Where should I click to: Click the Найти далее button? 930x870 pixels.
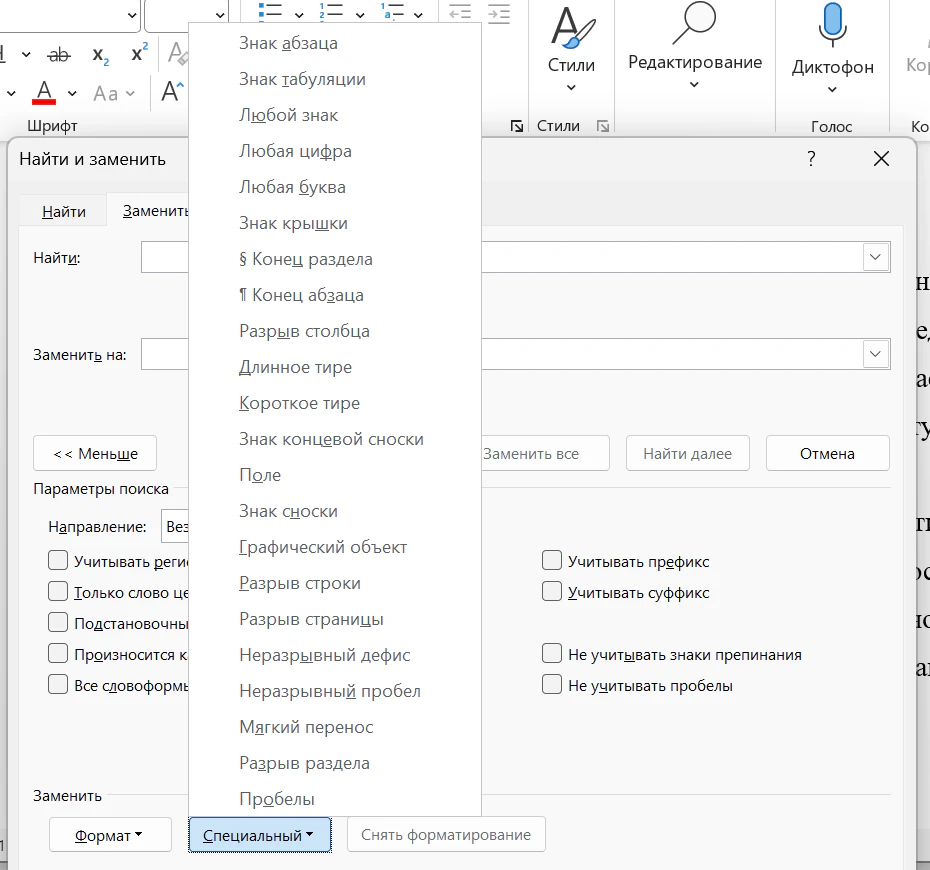(687, 454)
